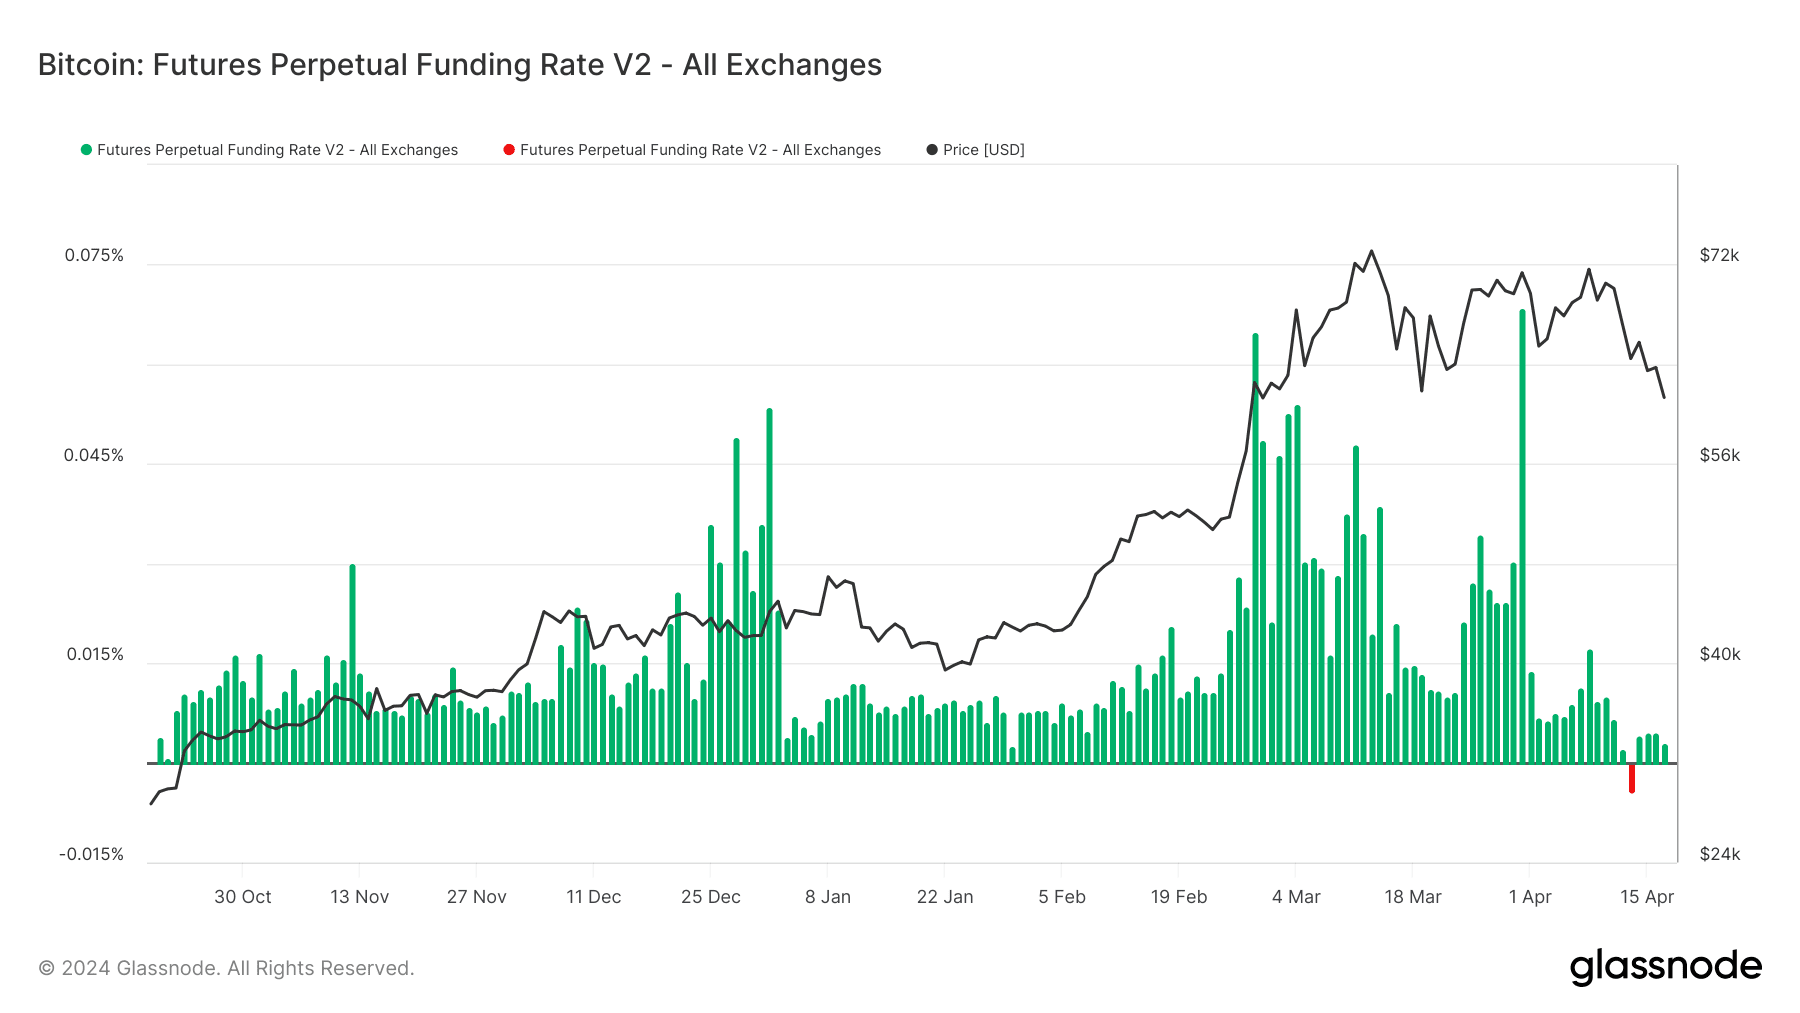
Task: Click the 0.075% left axis label
Action: [x=94, y=256]
